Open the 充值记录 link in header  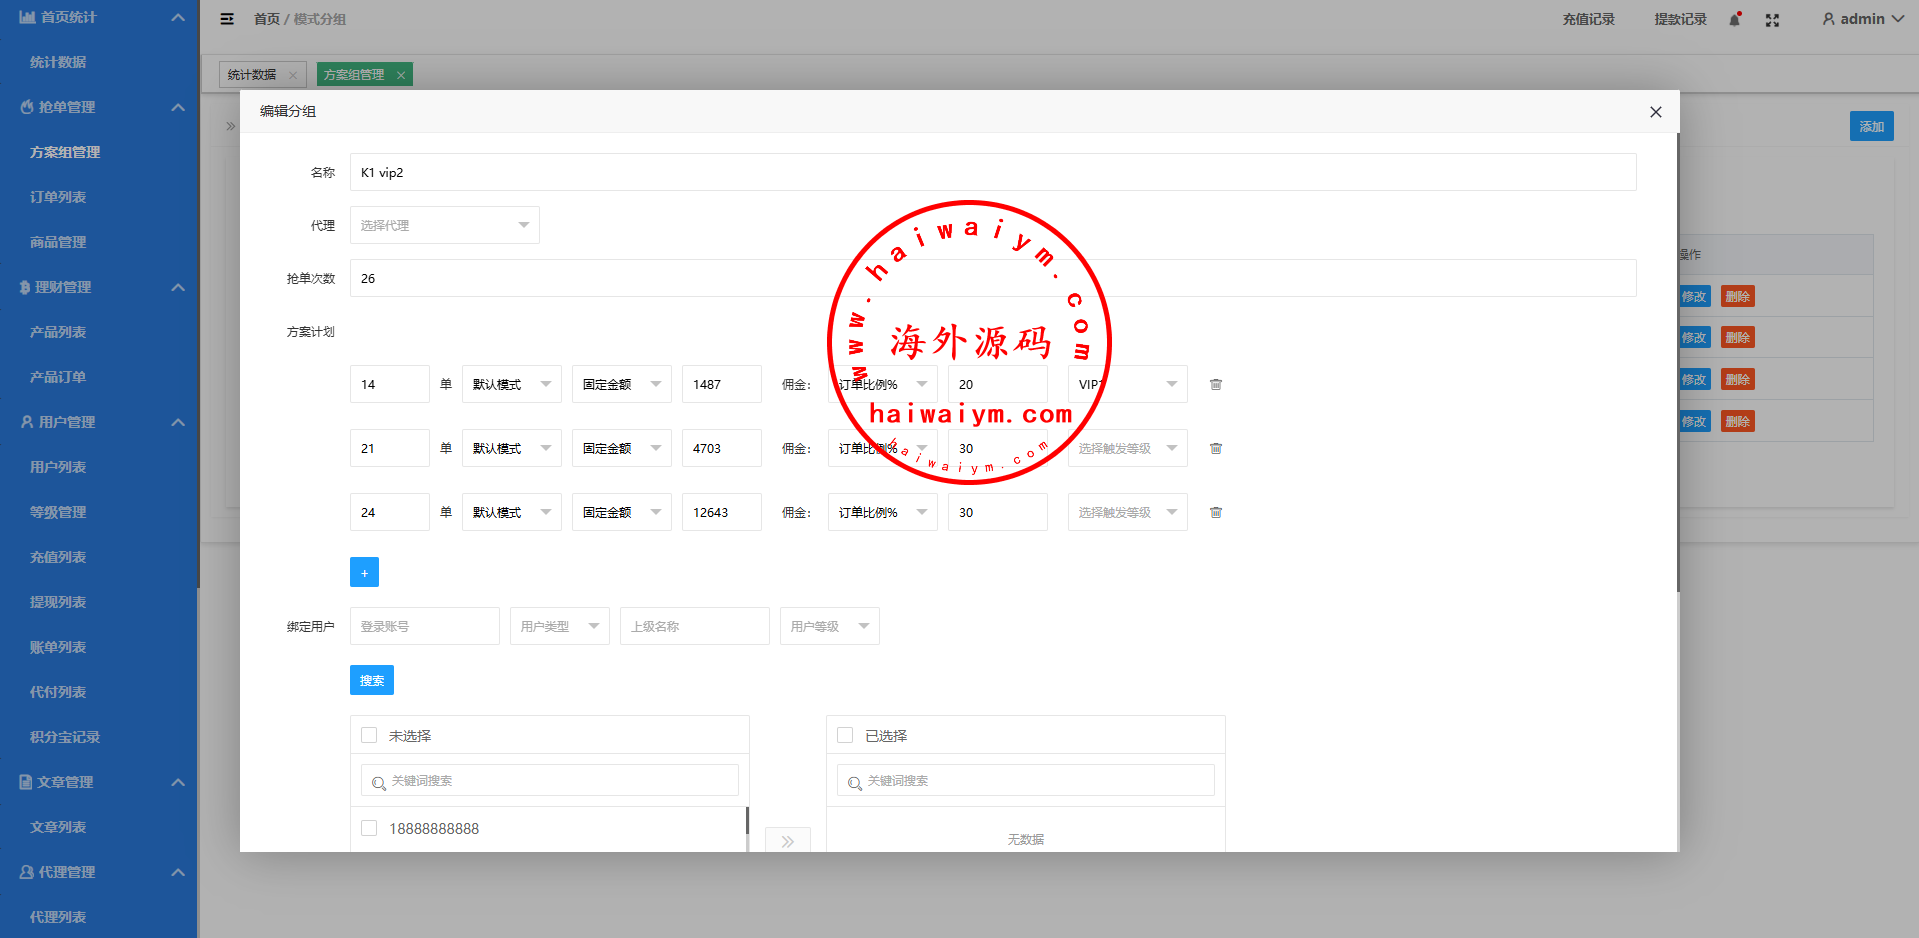click(x=1588, y=19)
